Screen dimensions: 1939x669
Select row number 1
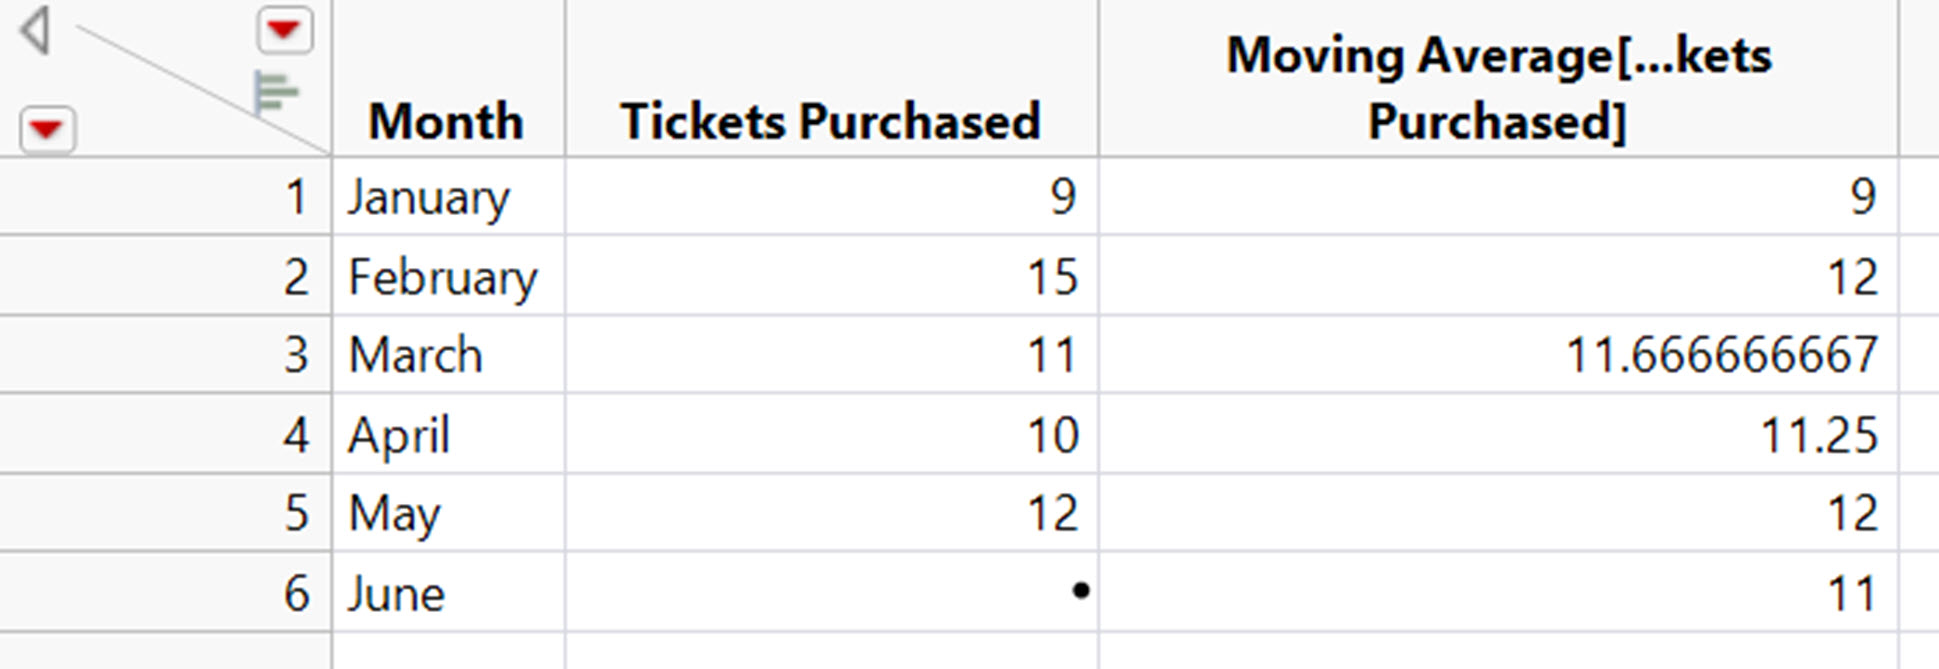(x=165, y=196)
